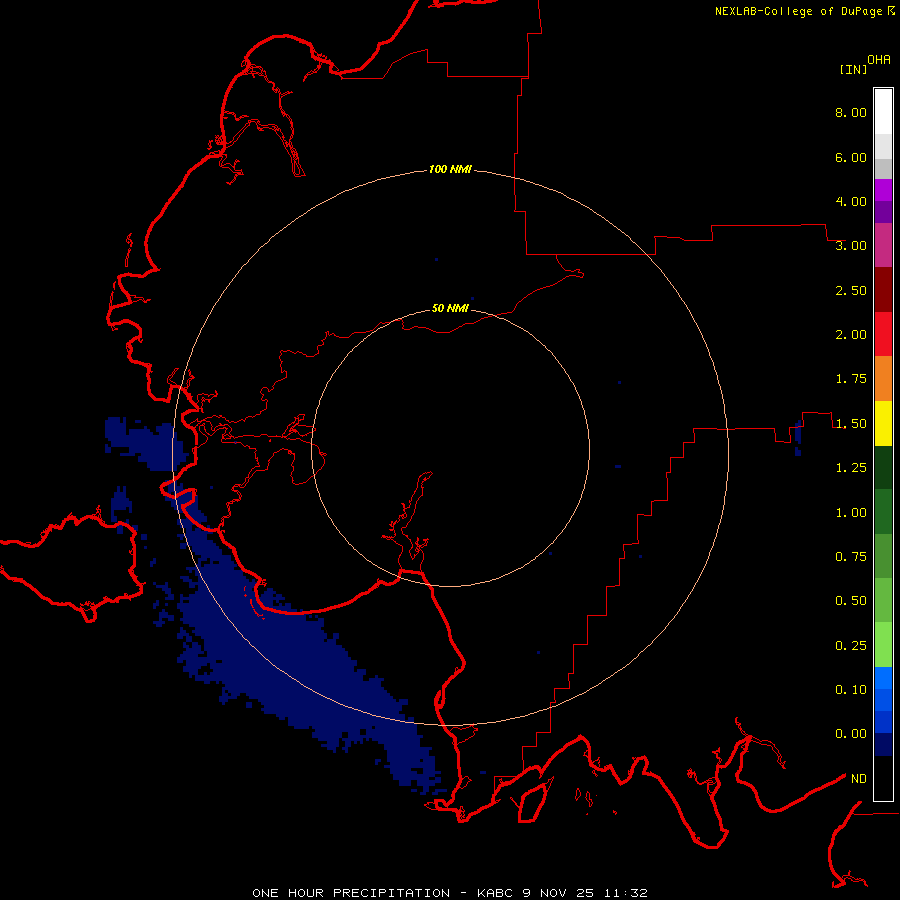
Task: Click the 2.00 legend value
Action: (851, 335)
